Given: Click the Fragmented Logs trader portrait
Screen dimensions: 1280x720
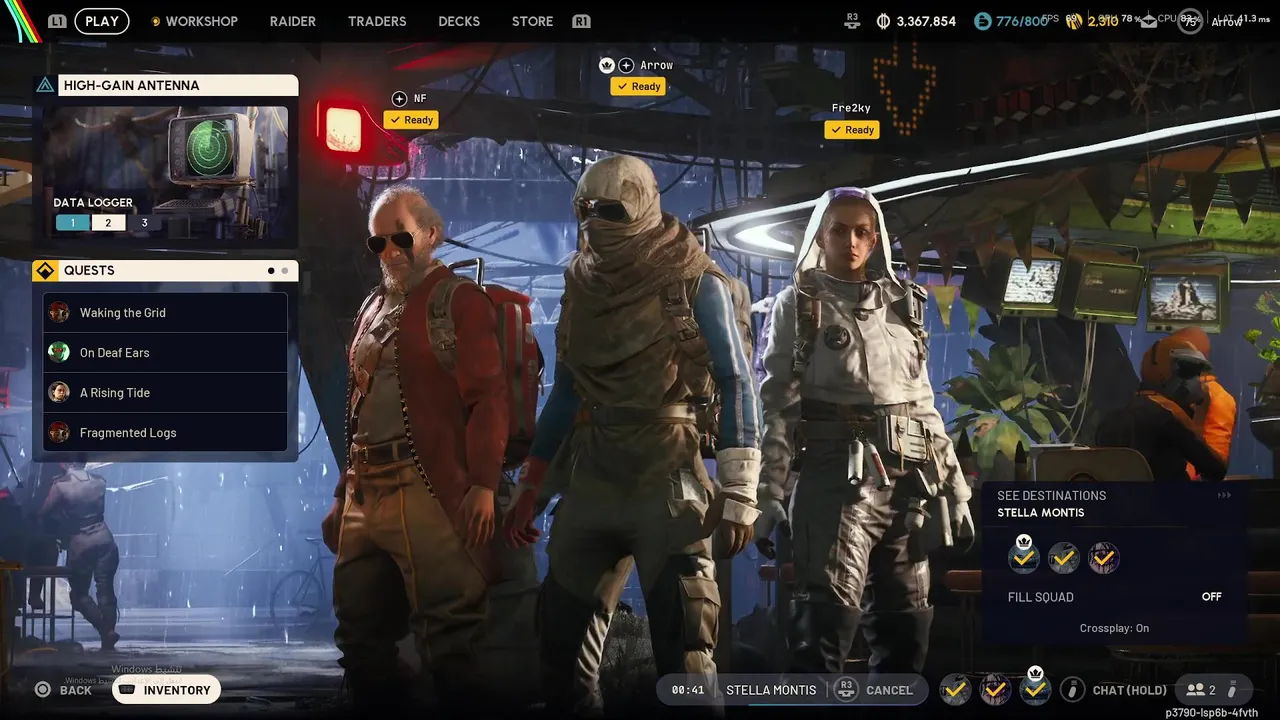Looking at the screenshot, I should tap(59, 432).
